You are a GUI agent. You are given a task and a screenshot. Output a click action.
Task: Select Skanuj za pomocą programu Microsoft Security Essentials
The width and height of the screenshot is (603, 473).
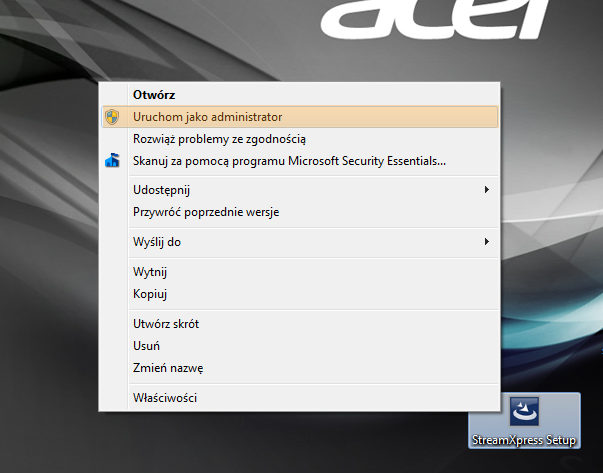tap(300, 161)
